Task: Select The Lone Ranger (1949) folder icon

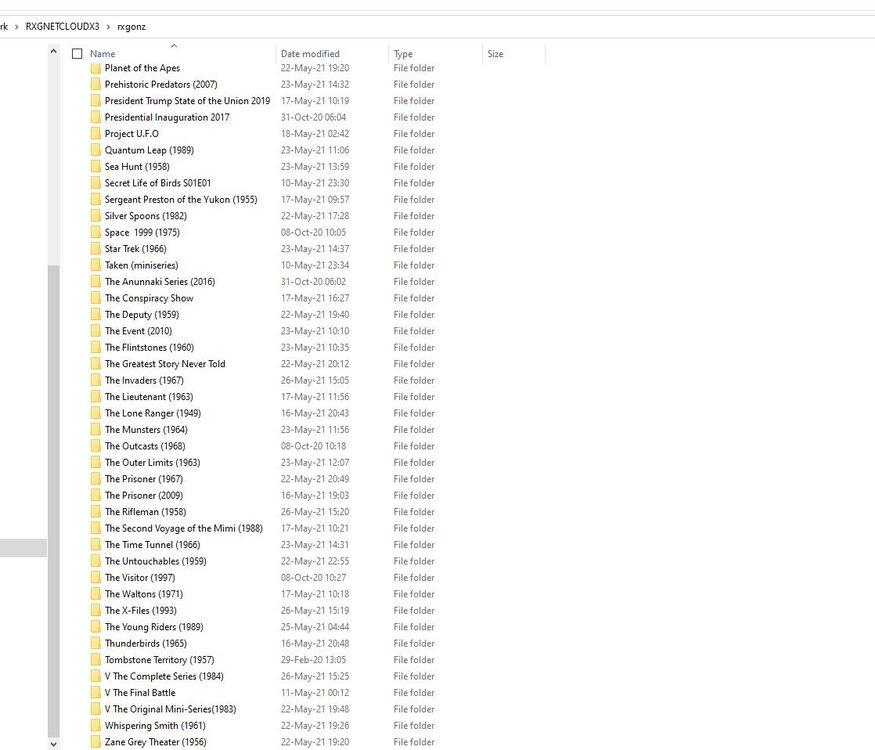Action: pyautogui.click(x=96, y=414)
